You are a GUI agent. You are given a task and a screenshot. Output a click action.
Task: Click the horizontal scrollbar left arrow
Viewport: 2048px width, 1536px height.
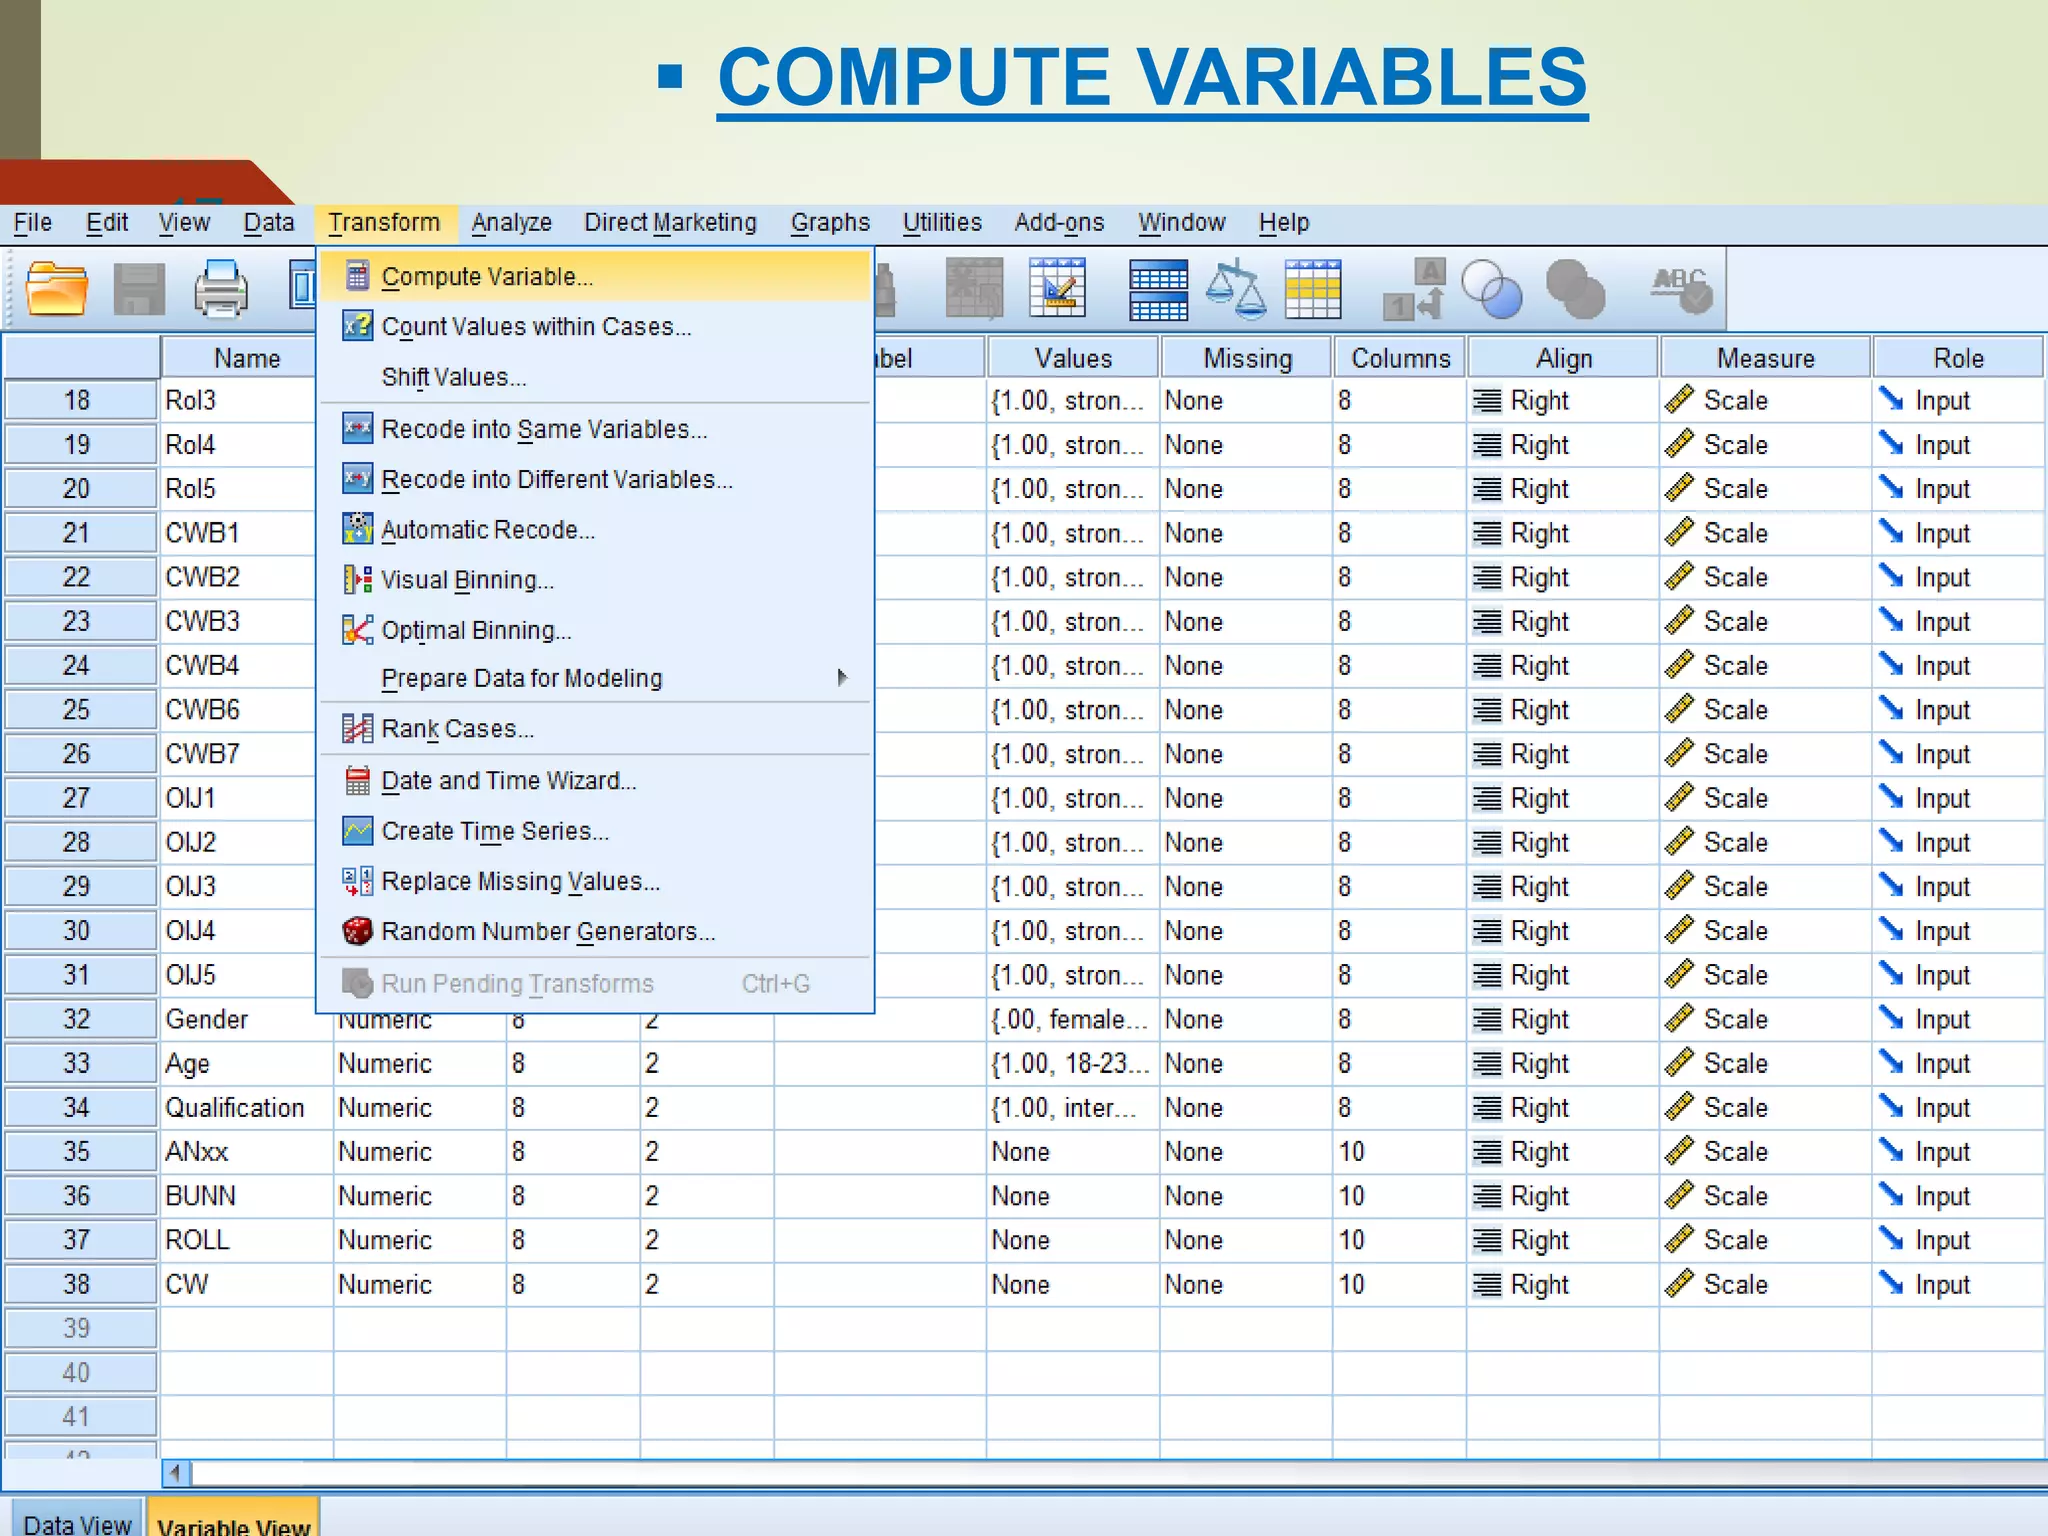point(176,1472)
